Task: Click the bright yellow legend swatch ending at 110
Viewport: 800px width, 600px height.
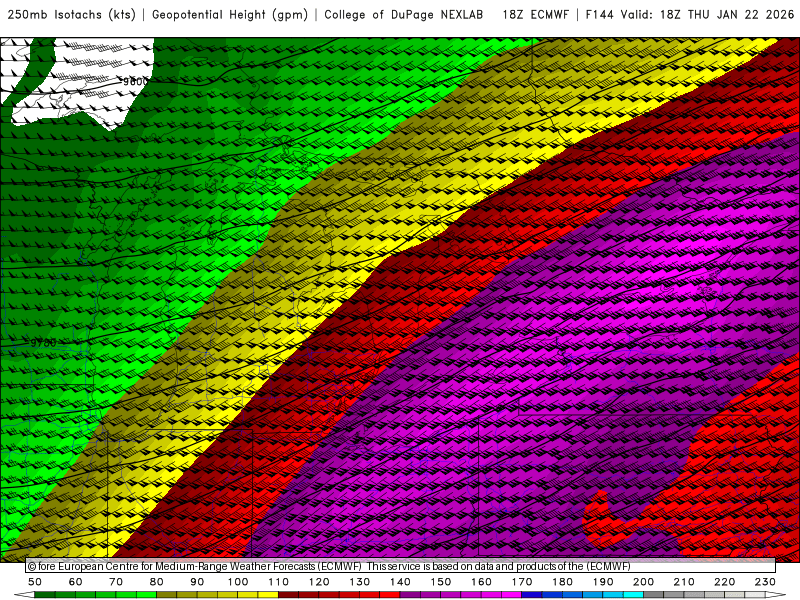Action: coord(268,595)
